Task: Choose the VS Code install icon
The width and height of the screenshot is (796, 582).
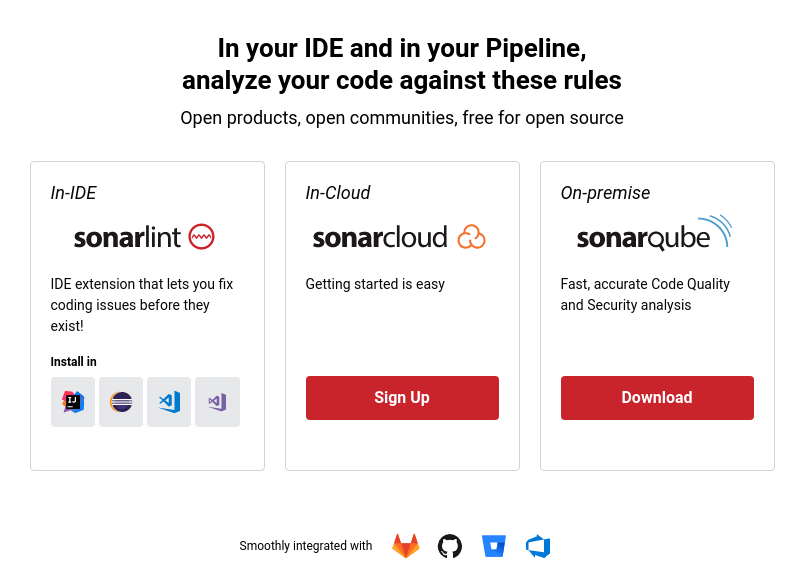Action: click(x=169, y=402)
